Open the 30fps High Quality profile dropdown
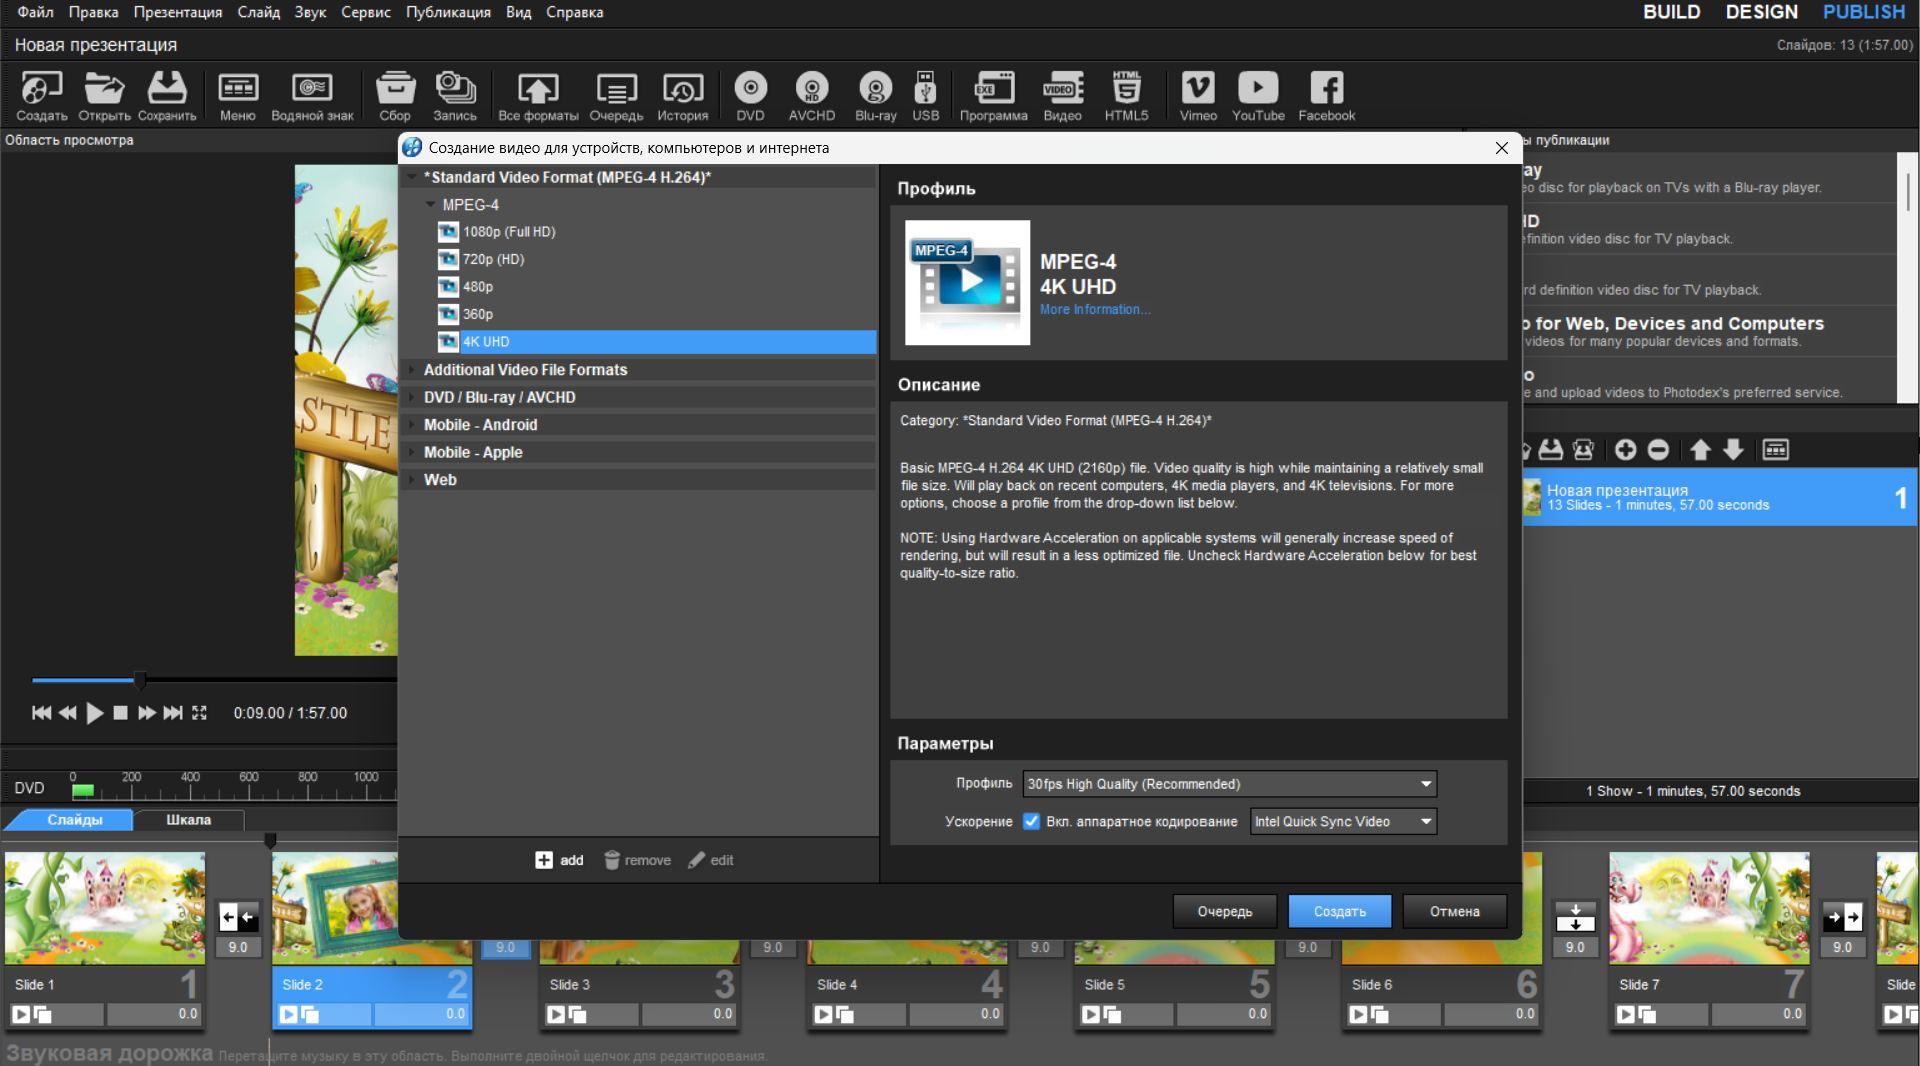 point(1229,784)
